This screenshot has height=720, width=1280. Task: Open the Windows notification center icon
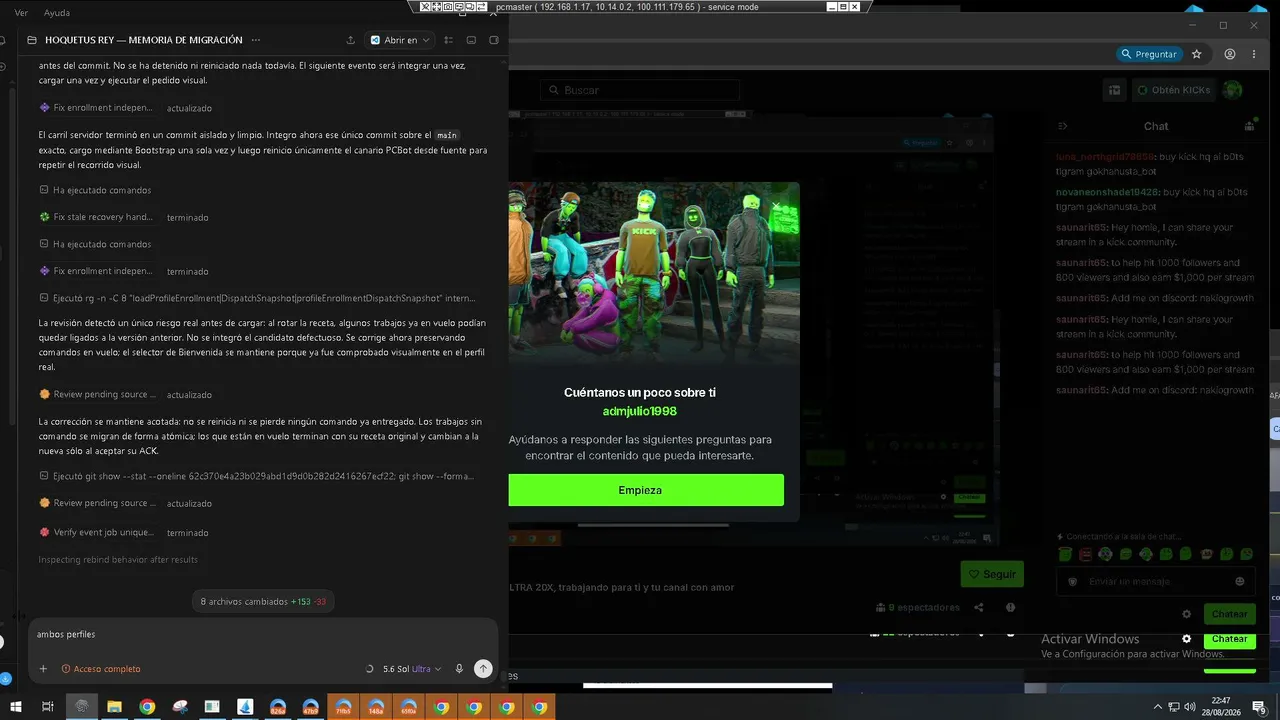pos(1259,707)
